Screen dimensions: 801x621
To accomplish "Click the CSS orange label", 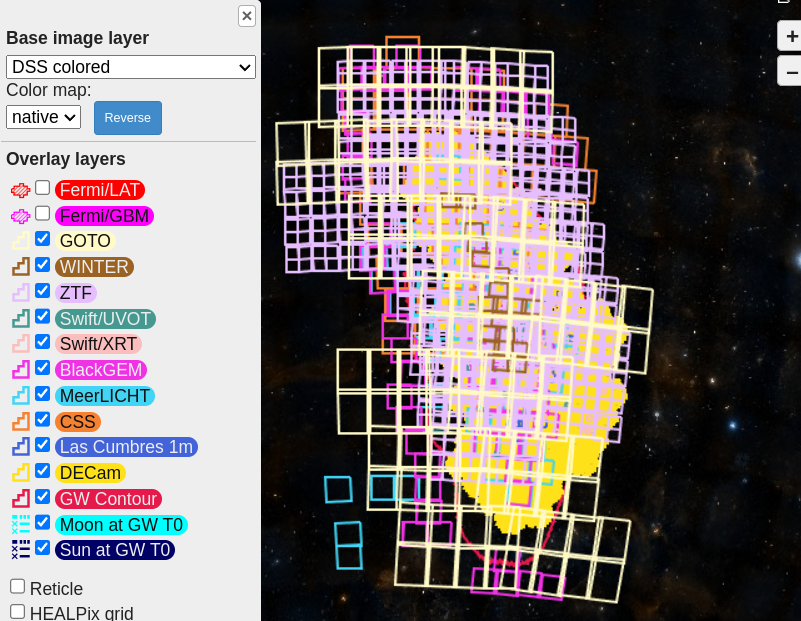I will pyautogui.click(x=78, y=422).
